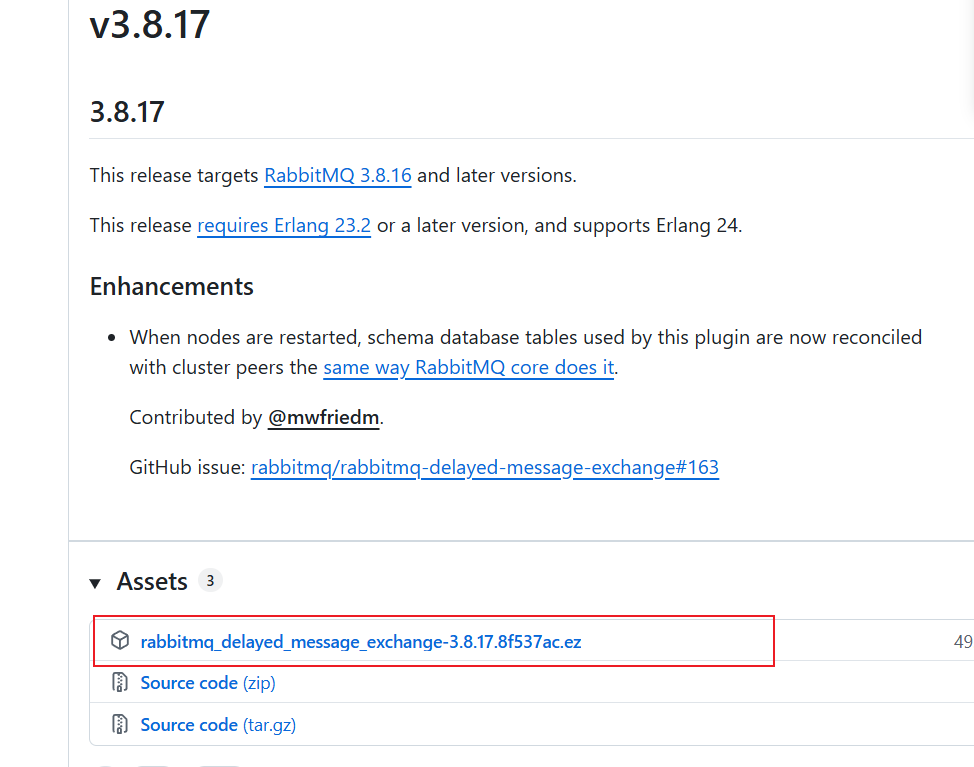Click the 'Contributed by' text
974x767 pixels.
195,417
